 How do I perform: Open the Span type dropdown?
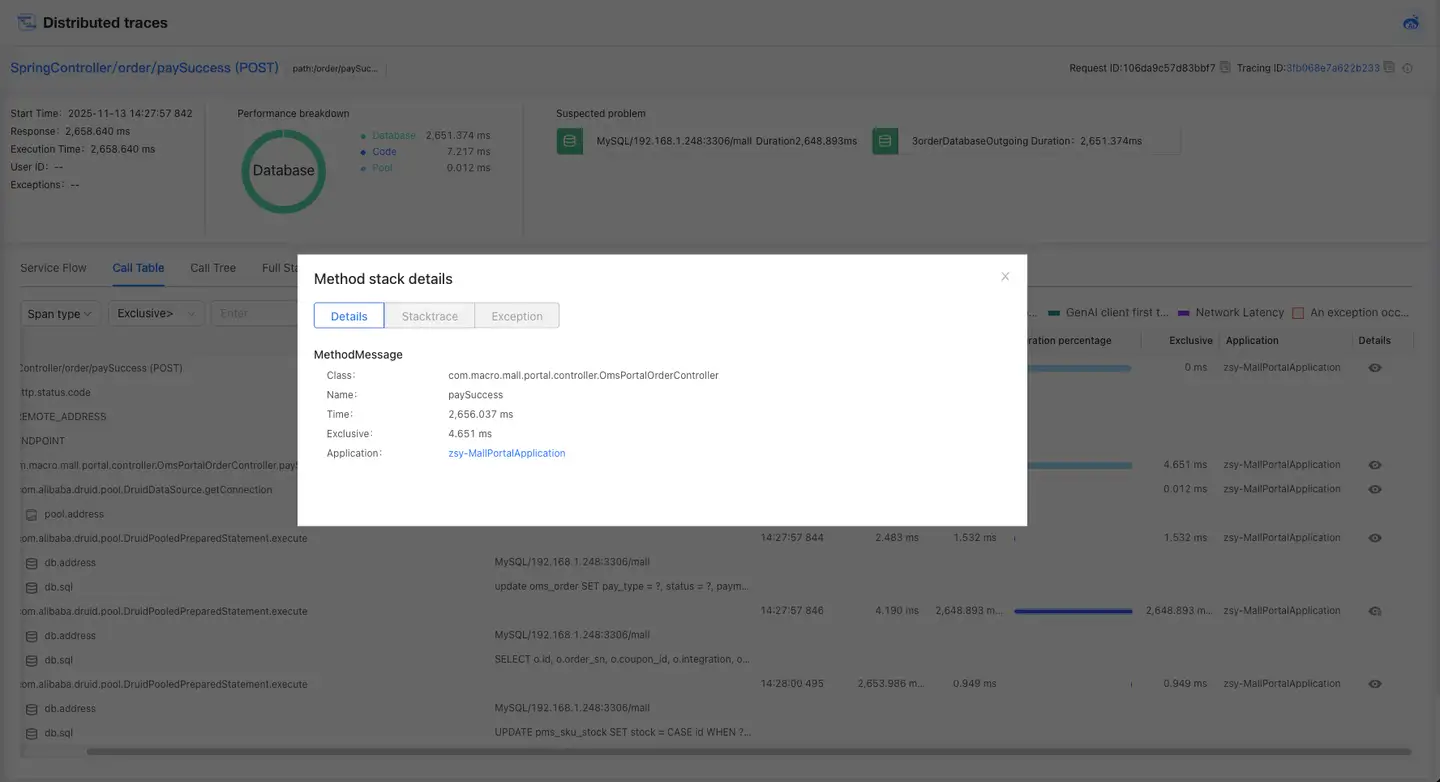point(60,314)
